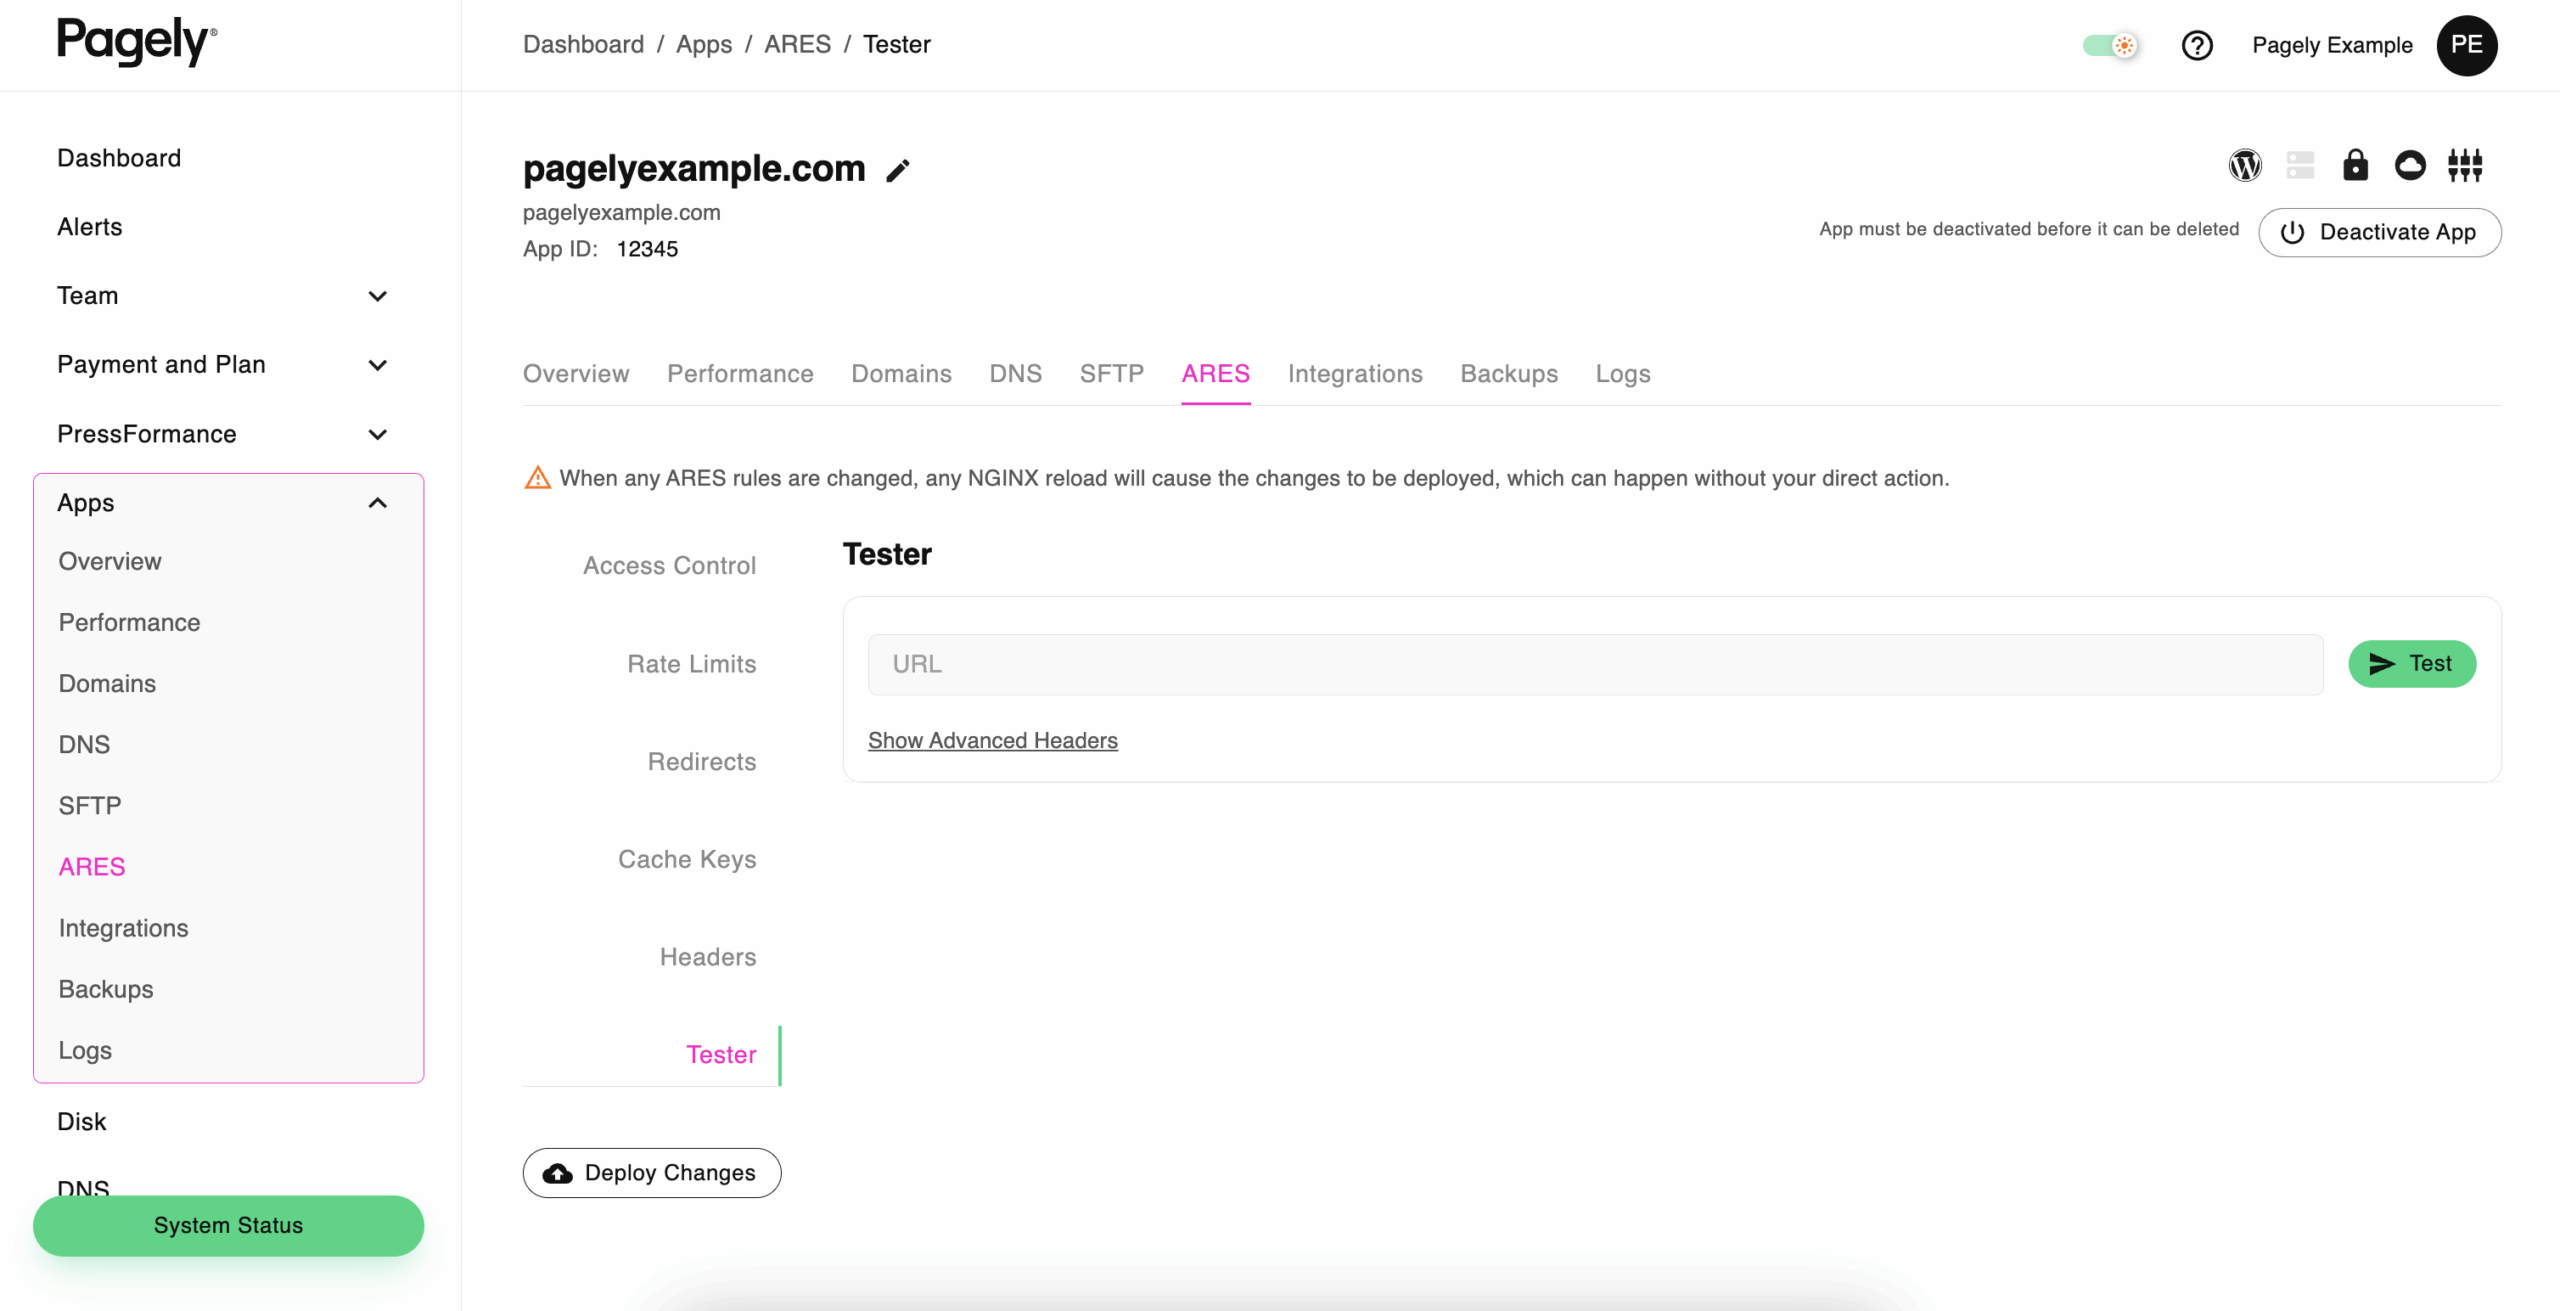Click the pagelyexample.com subtitle domain
Screen dimensions: 2560x1311
coord(621,213)
